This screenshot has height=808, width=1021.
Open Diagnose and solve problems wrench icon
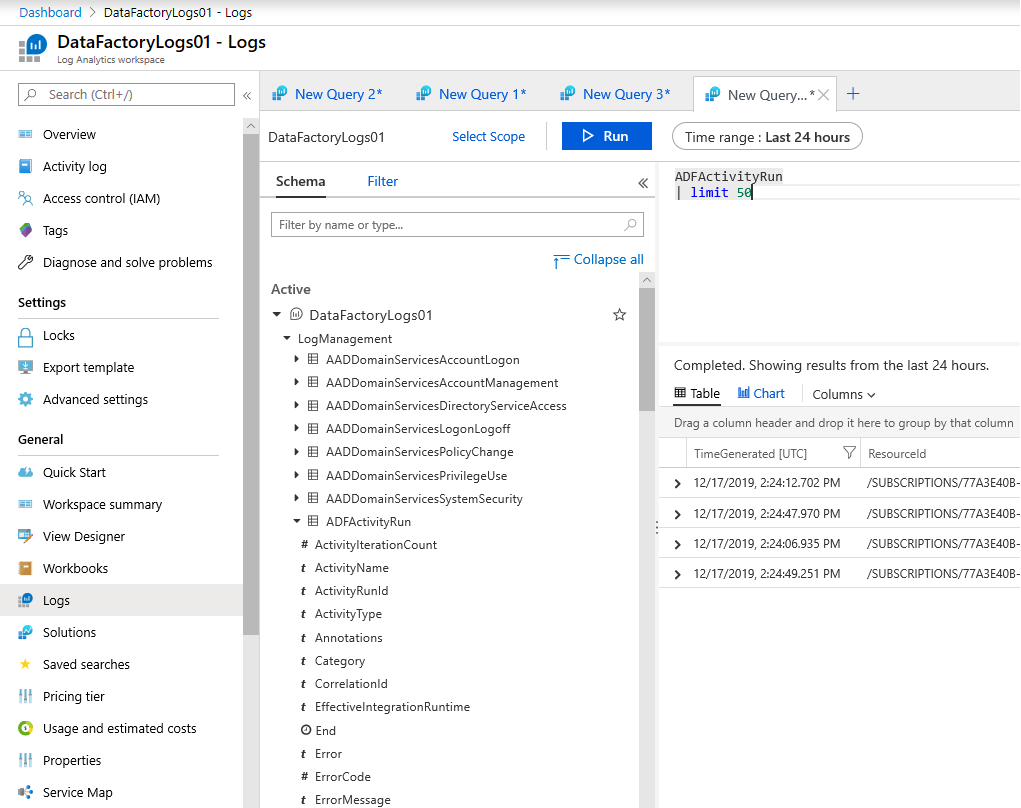(x=26, y=263)
